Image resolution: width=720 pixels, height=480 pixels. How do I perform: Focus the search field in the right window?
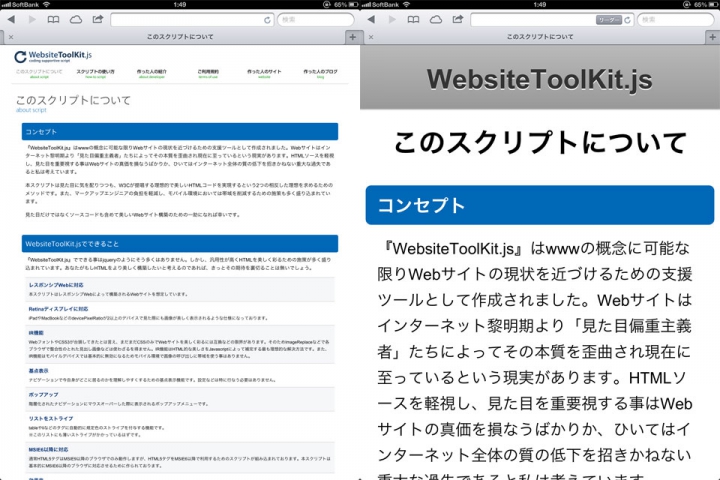pyautogui.click(x=675, y=20)
